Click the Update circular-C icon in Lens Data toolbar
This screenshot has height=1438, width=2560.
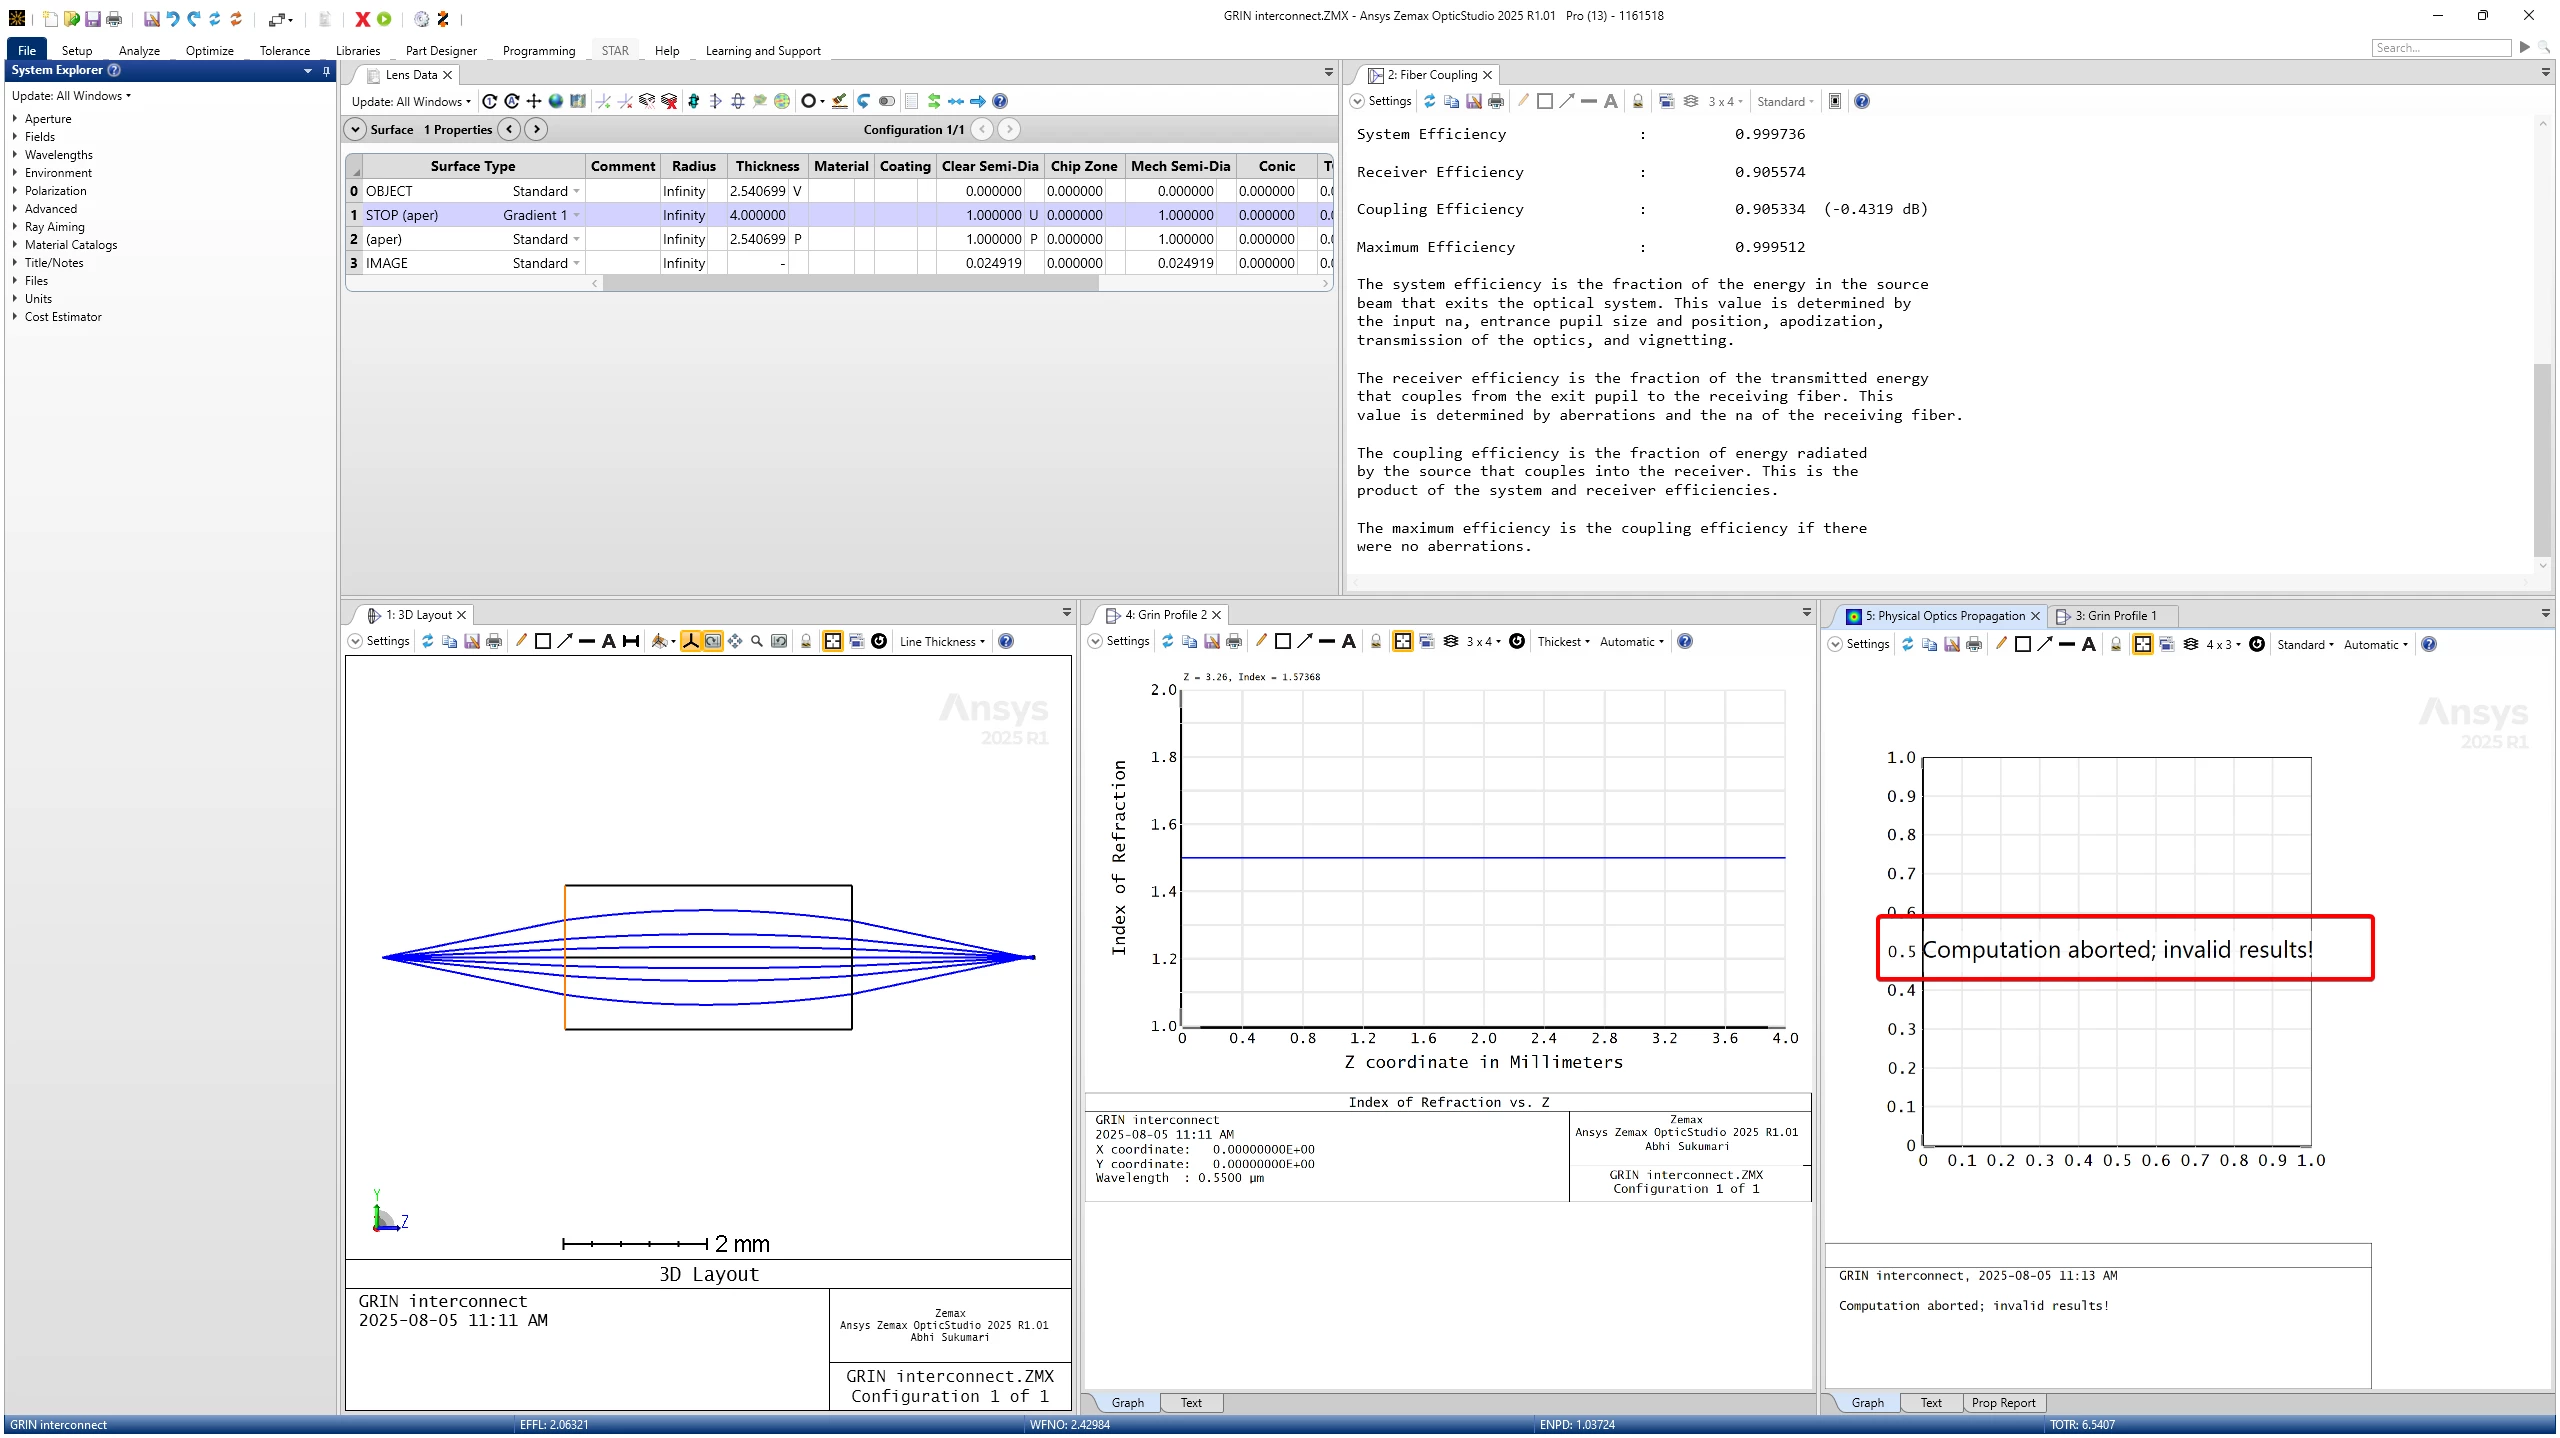[x=490, y=101]
